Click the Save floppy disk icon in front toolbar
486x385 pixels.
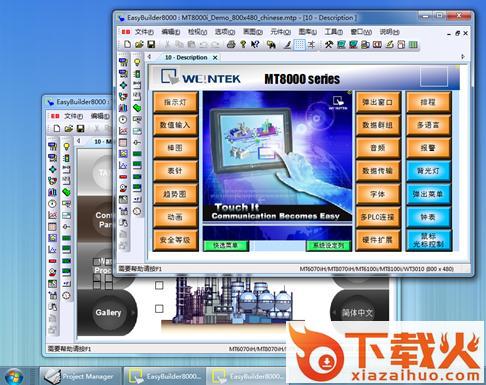151,44
